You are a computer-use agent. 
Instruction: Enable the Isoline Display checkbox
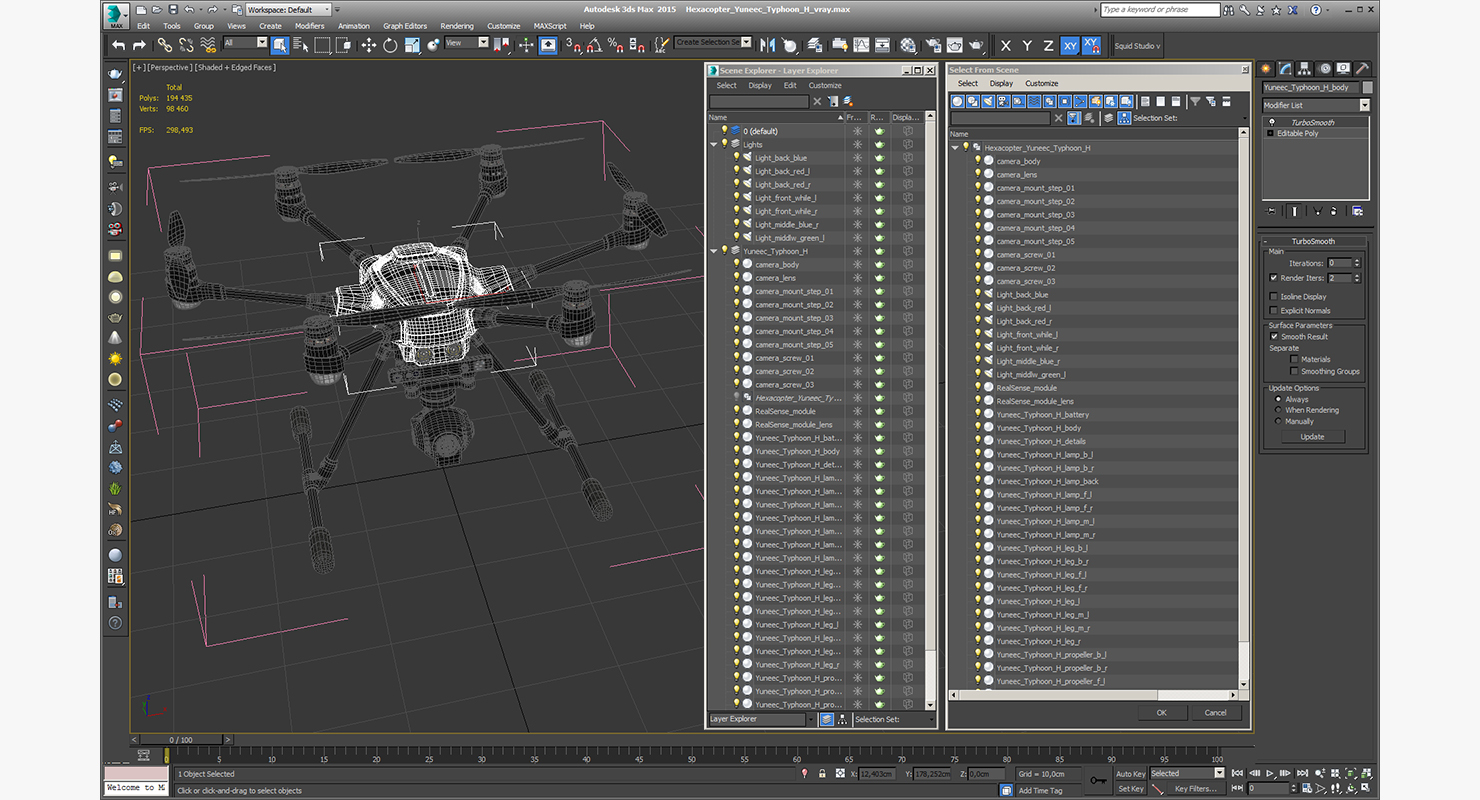pos(1273,297)
